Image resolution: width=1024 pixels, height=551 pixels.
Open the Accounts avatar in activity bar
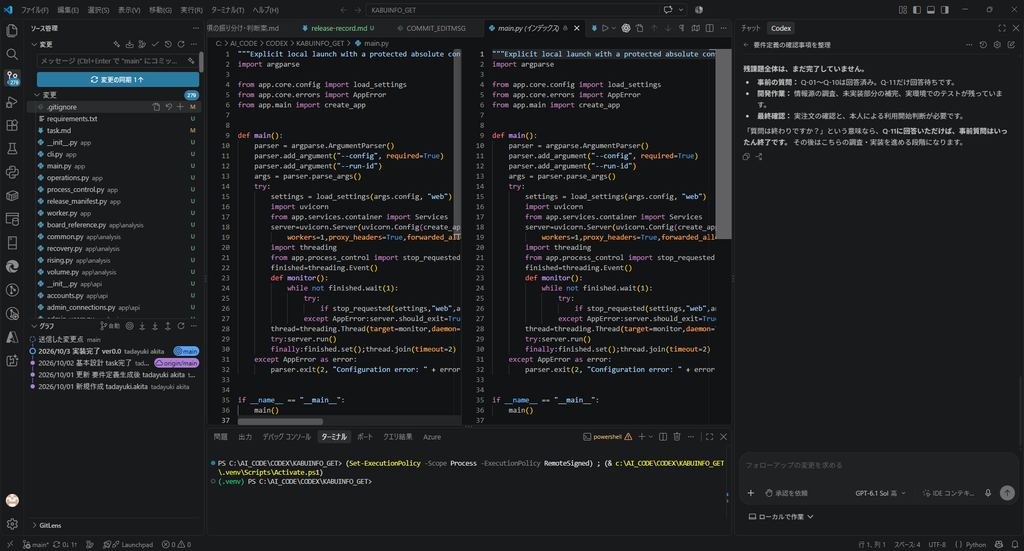pyautogui.click(x=12, y=500)
